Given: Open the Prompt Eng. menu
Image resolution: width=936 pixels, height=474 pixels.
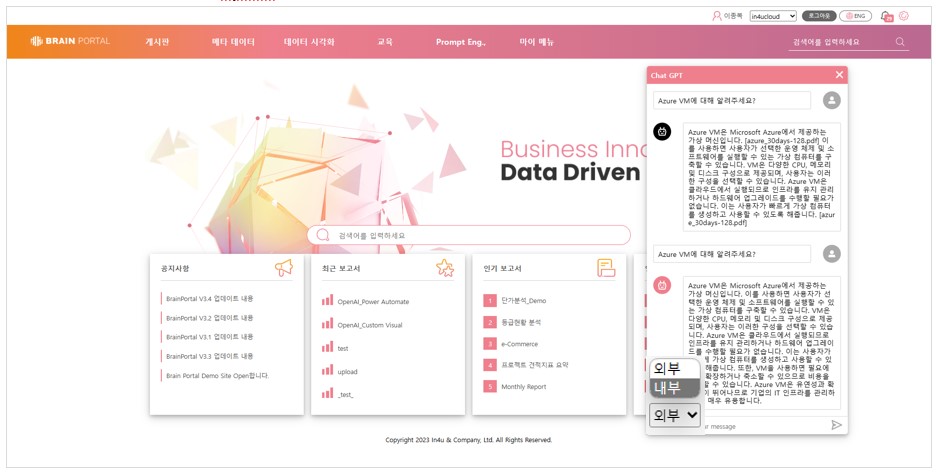Looking at the screenshot, I should tap(460, 42).
